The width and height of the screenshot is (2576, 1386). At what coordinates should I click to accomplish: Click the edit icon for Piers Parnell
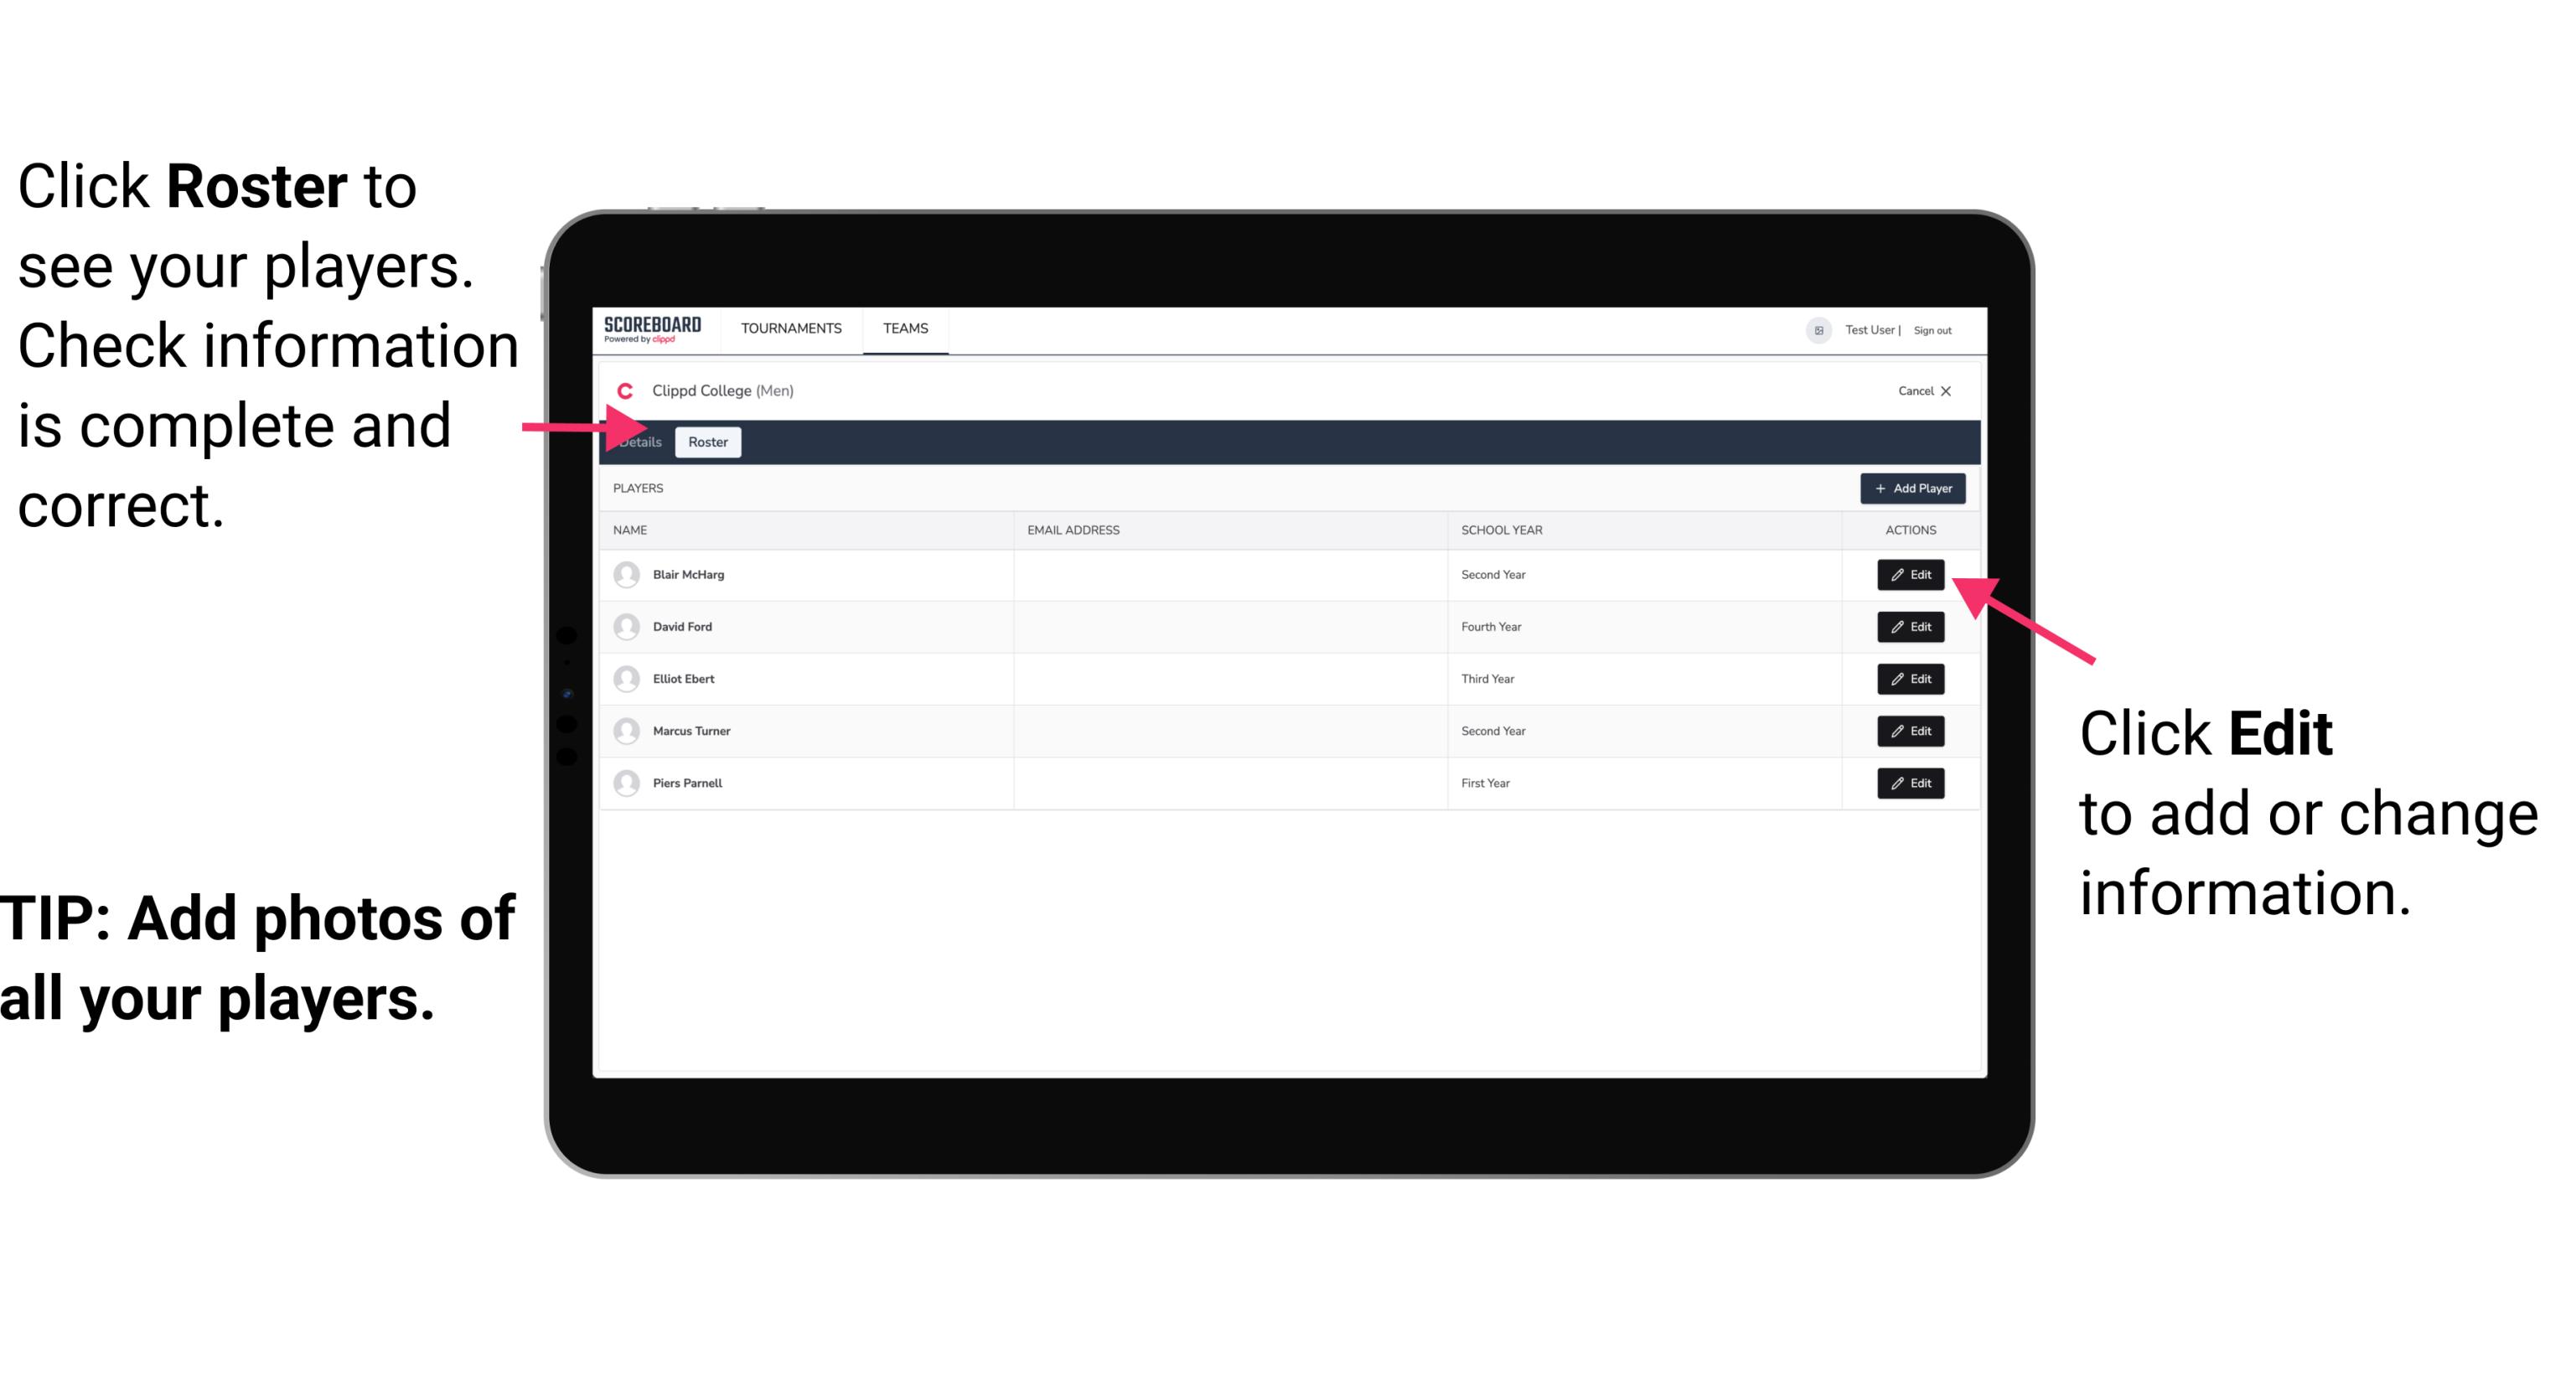(1911, 784)
